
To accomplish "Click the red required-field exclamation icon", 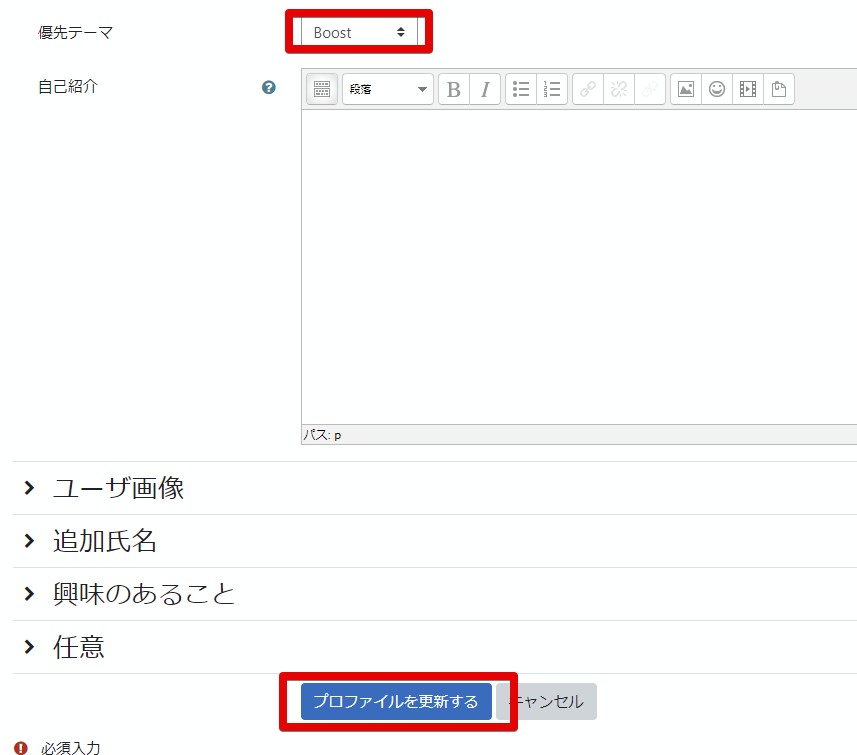I will 21,747.
